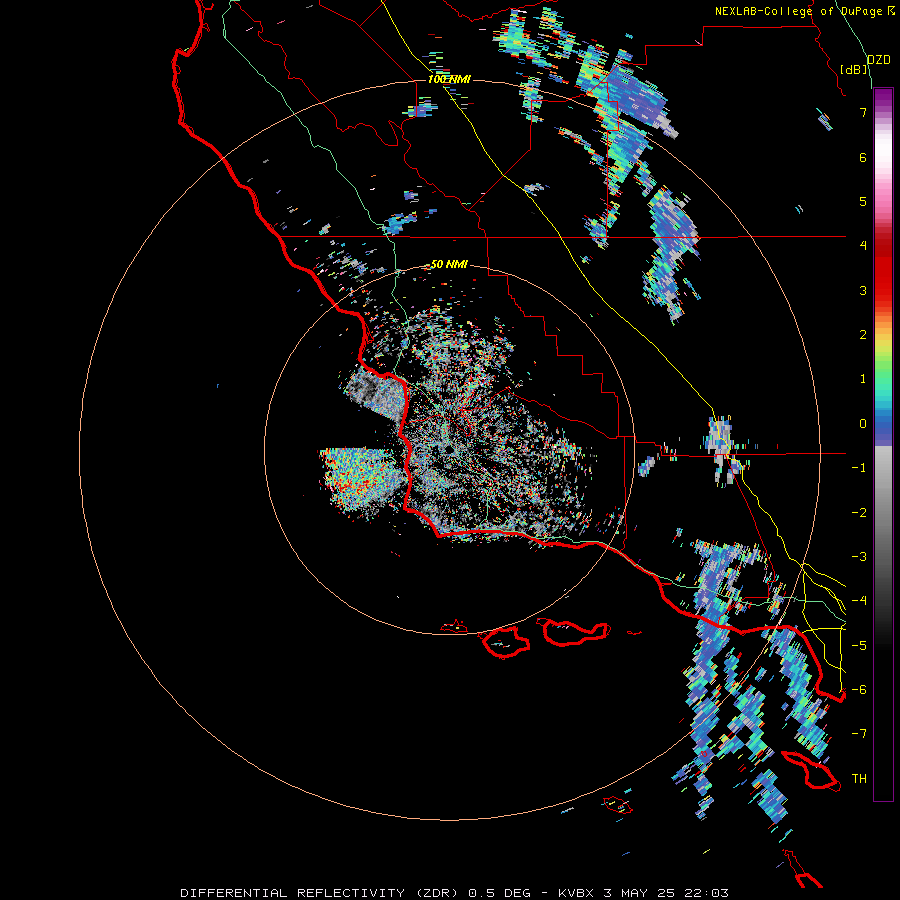Click the 50 NMI range ring label
This screenshot has height=900, width=900.
tap(449, 264)
